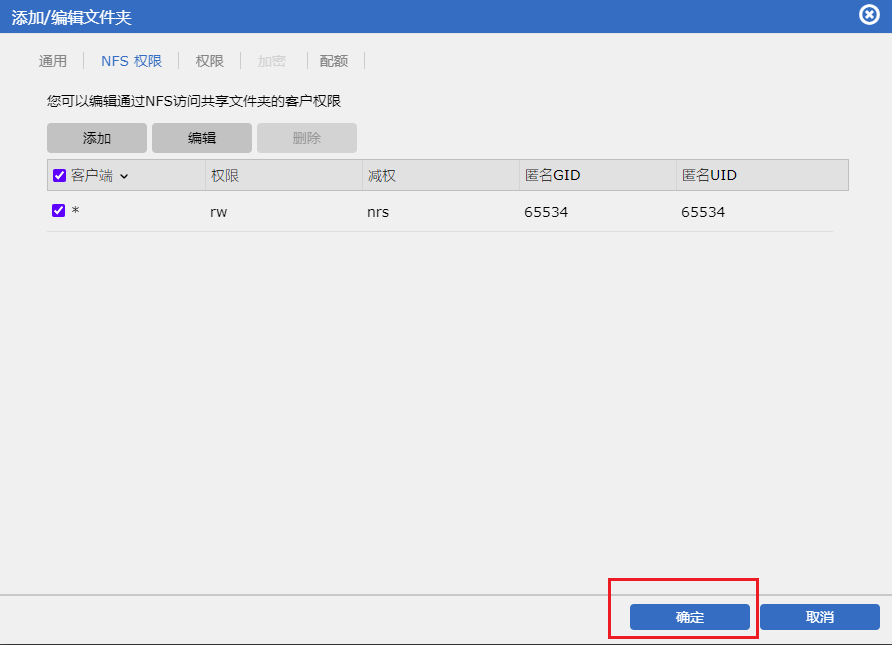Click the disabled 删除 button
This screenshot has height=645, width=892.
[x=307, y=138]
